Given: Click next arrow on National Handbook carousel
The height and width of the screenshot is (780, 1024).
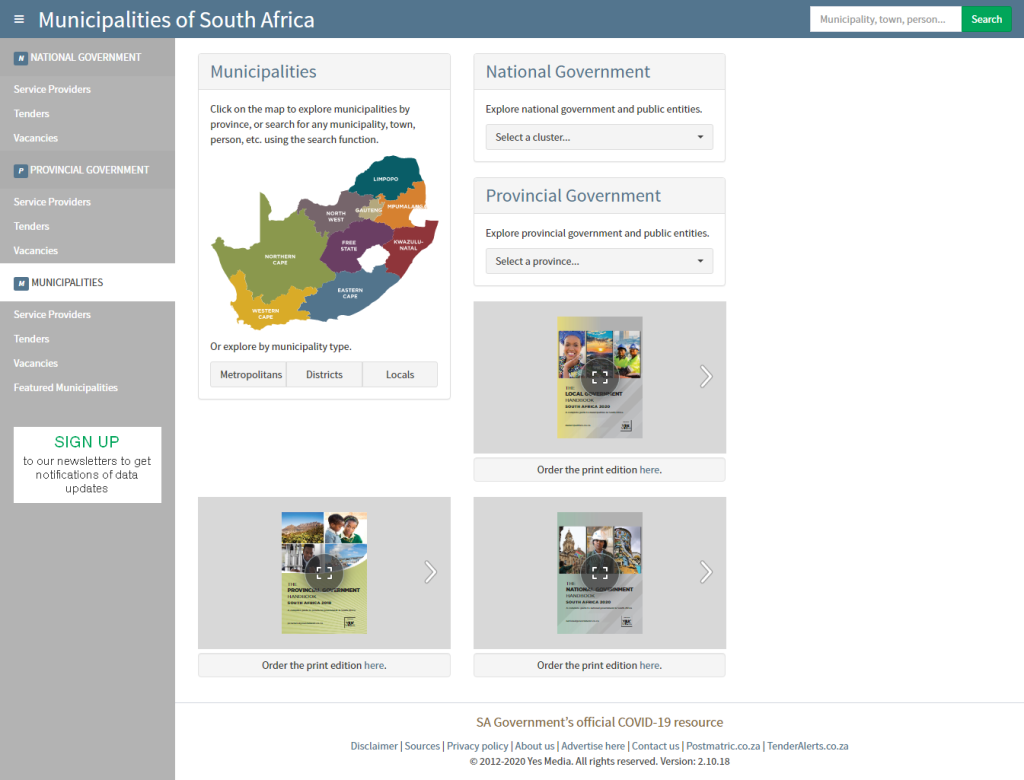Looking at the screenshot, I should coord(706,572).
